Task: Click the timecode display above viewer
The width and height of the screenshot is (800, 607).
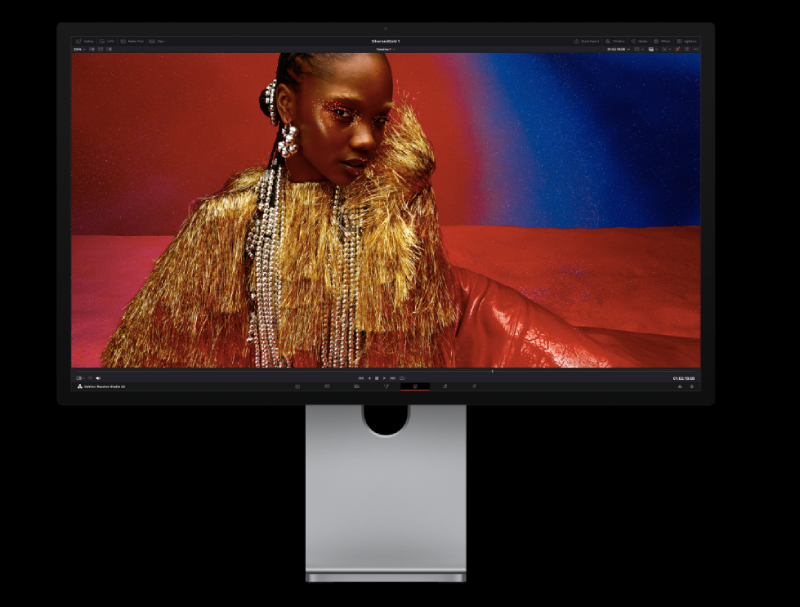Action: pyautogui.click(x=615, y=48)
